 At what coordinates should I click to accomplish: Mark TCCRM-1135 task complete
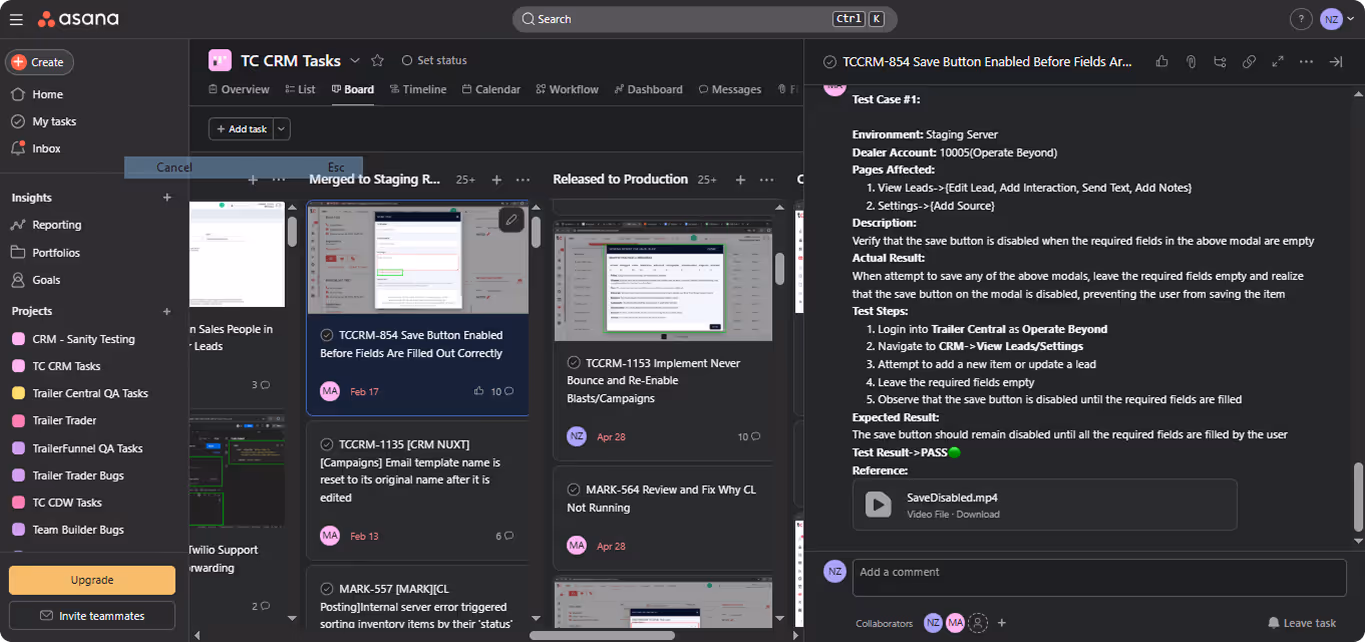pos(327,444)
